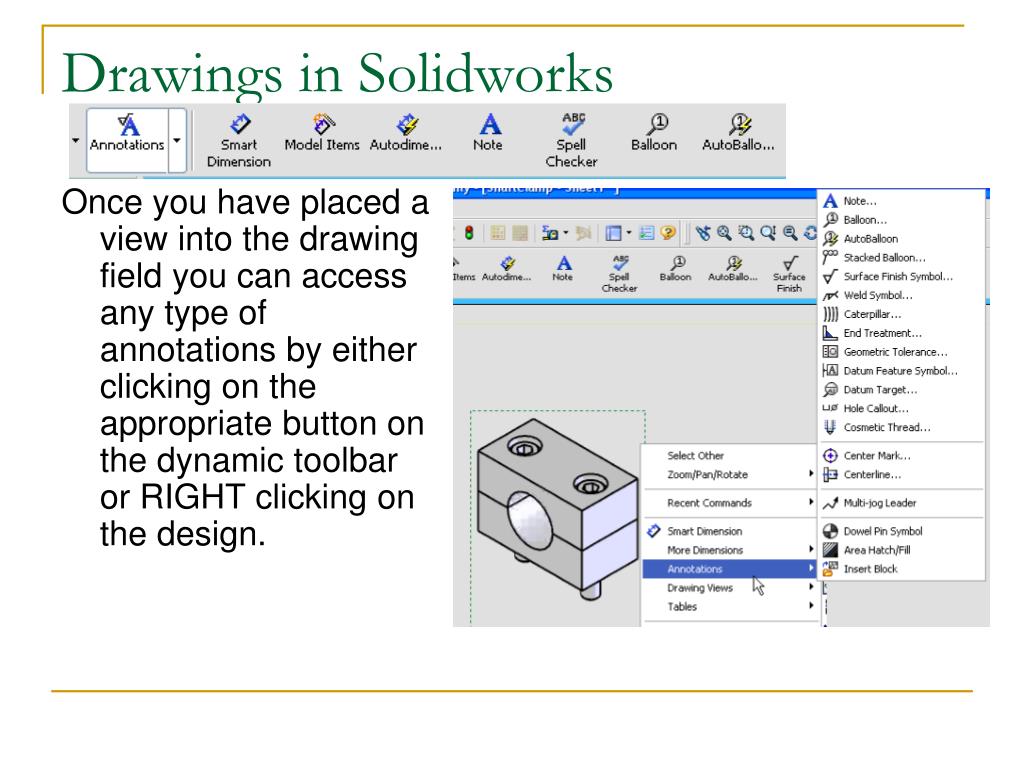The image size is (1024, 768).
Task: Choose Balloon... from the Annotations submenu
Action: 902,220
